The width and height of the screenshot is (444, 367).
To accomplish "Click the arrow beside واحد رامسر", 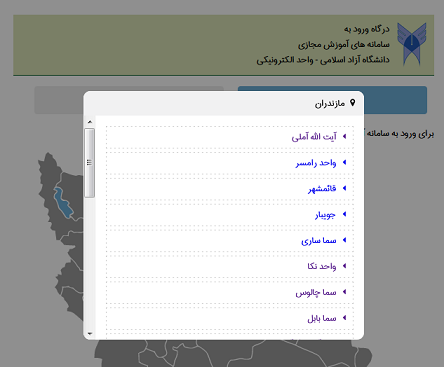I will point(345,162).
